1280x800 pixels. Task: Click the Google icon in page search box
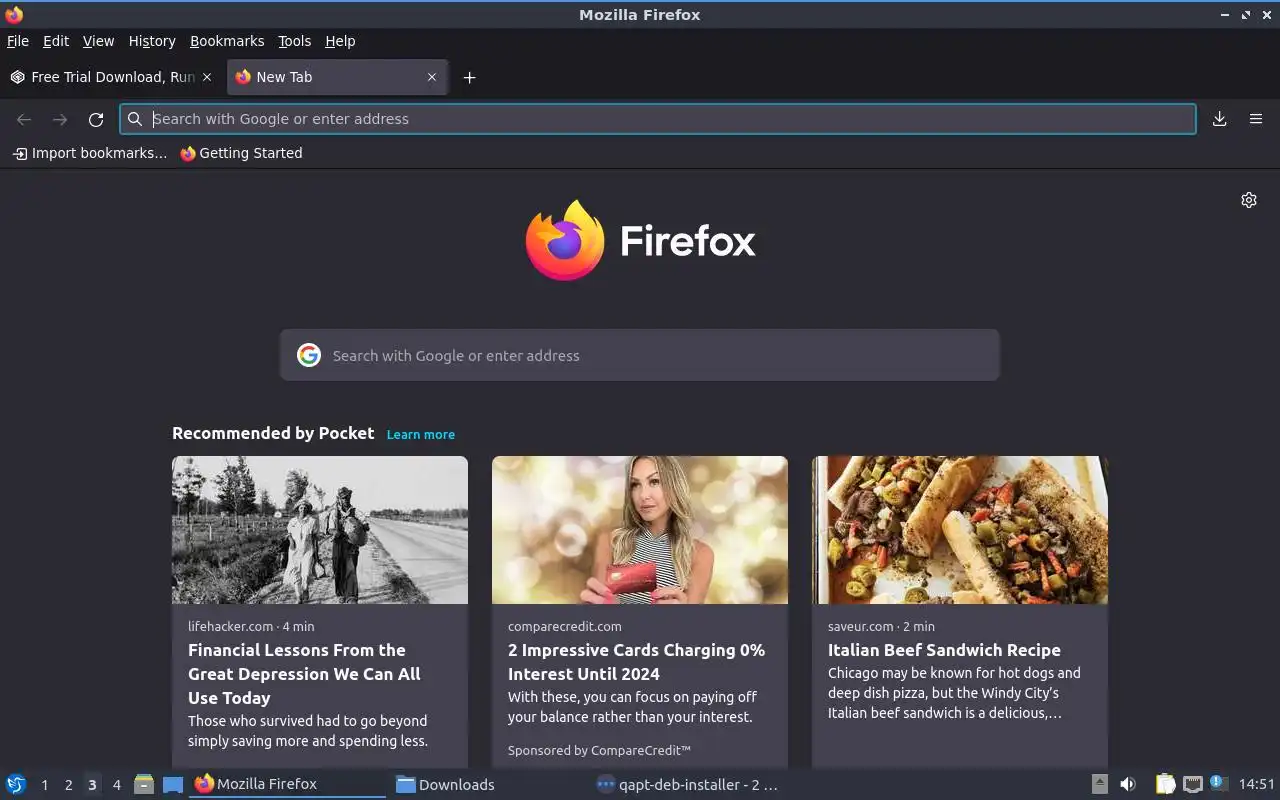coord(309,355)
